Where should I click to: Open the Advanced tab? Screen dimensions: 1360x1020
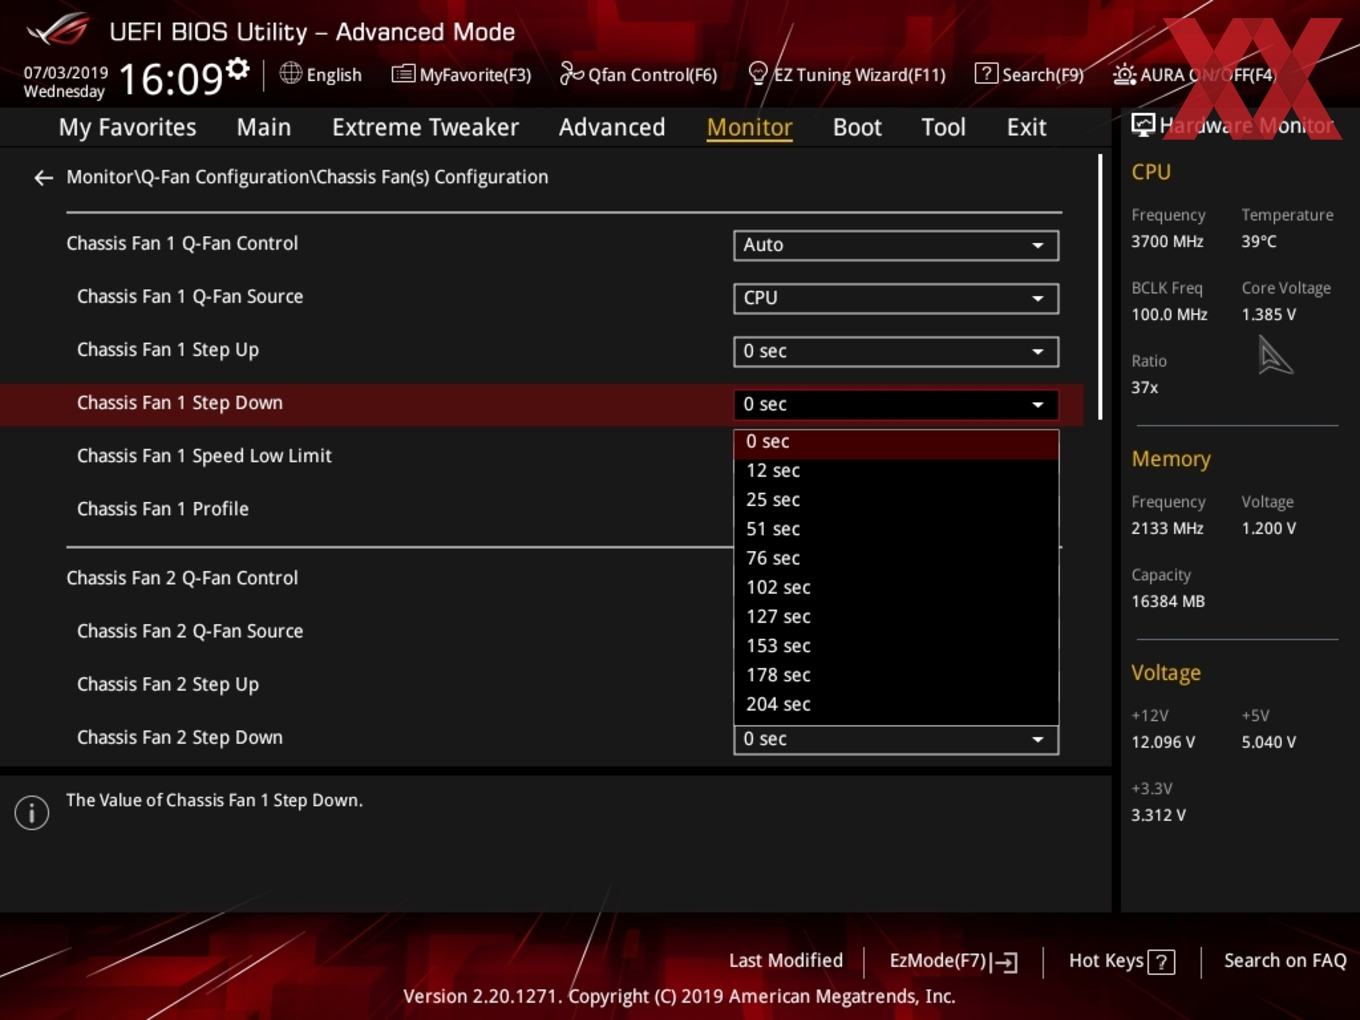coord(612,127)
